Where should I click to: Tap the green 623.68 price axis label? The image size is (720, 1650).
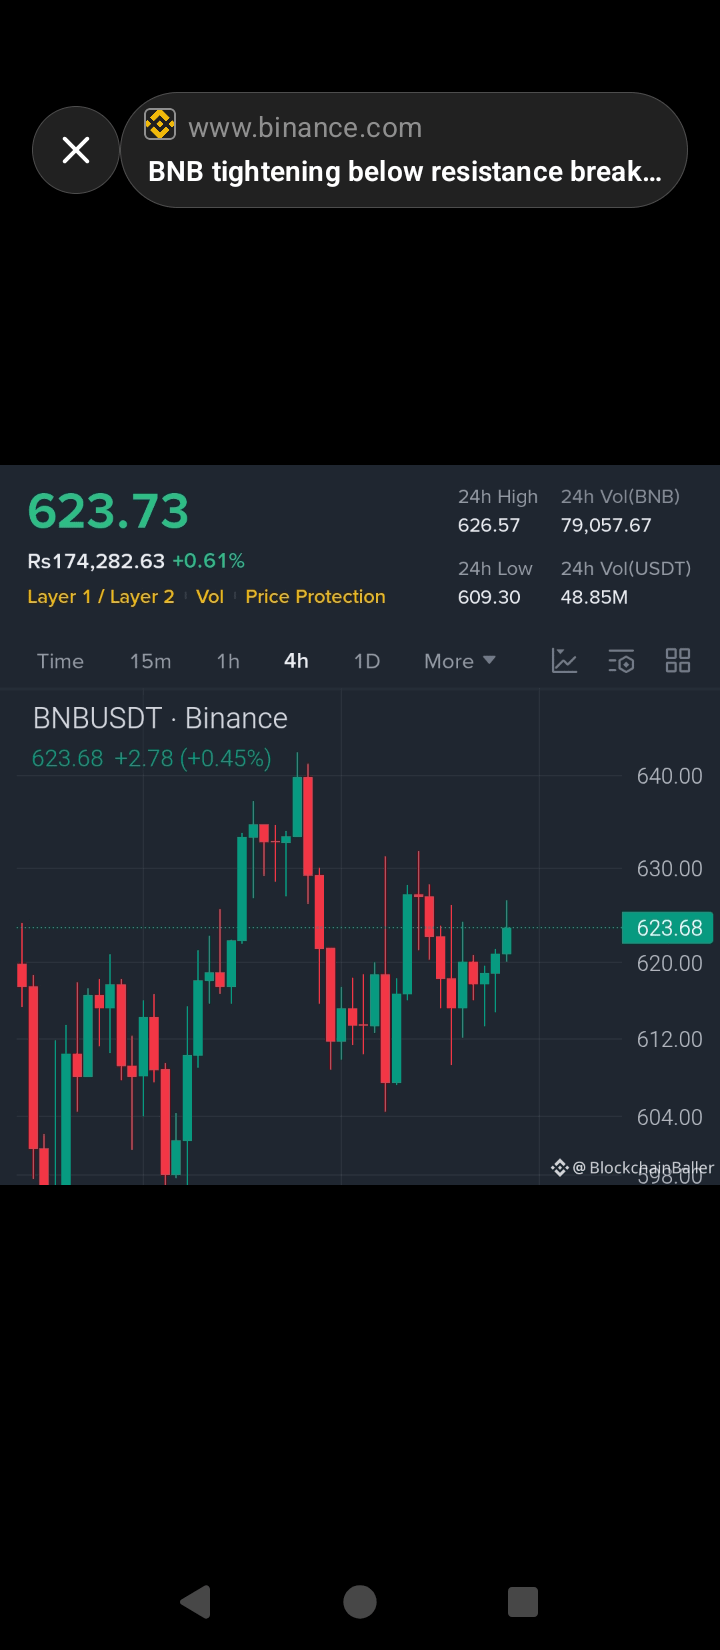669,928
